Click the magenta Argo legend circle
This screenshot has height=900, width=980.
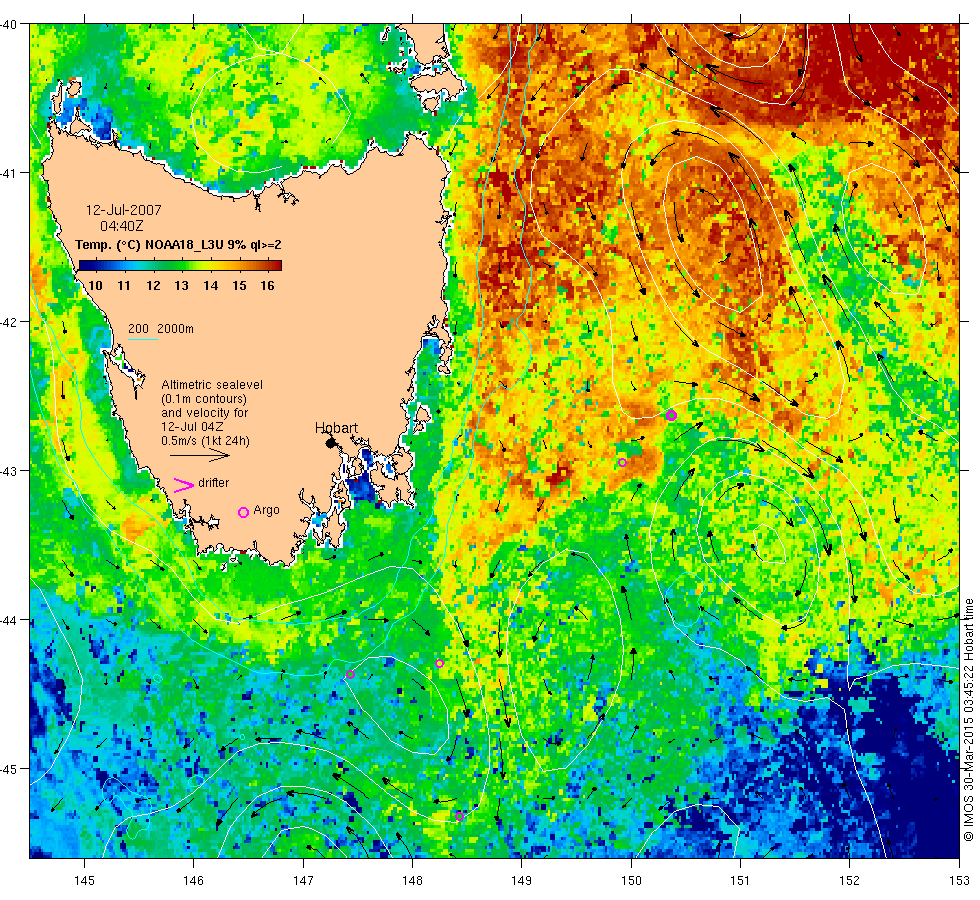pyautogui.click(x=244, y=512)
